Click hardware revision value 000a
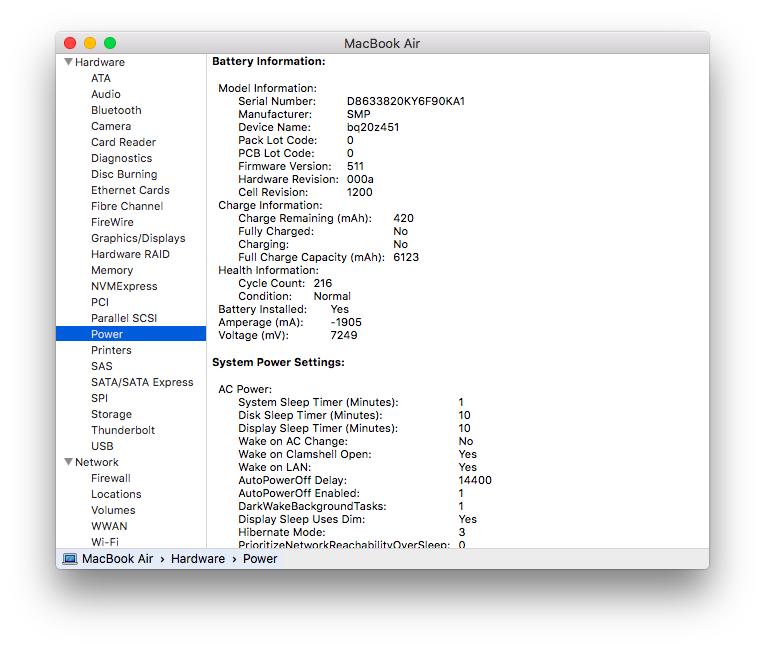This screenshot has width=765, height=649. pos(360,179)
